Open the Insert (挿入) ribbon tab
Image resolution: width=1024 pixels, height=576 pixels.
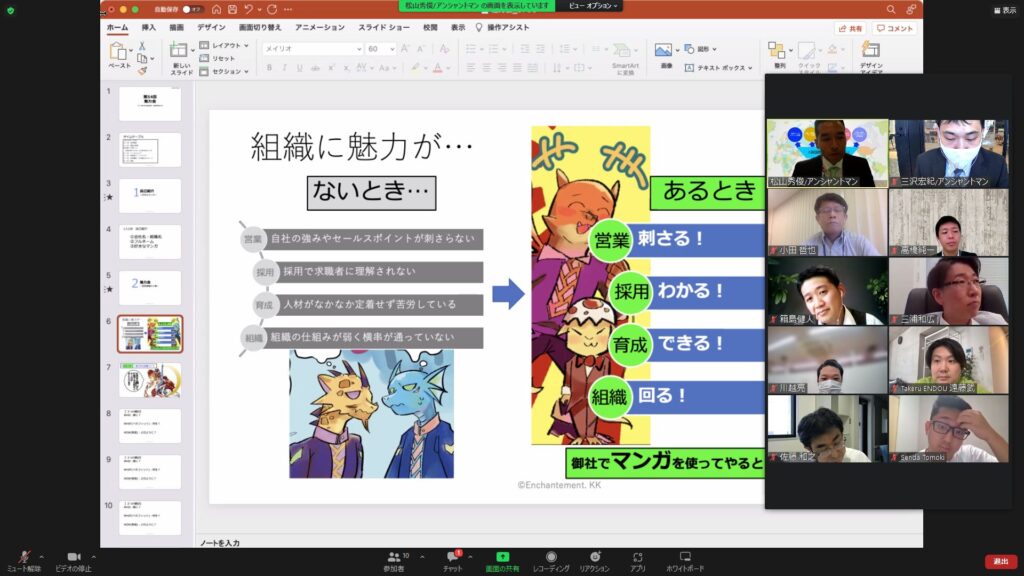149,27
